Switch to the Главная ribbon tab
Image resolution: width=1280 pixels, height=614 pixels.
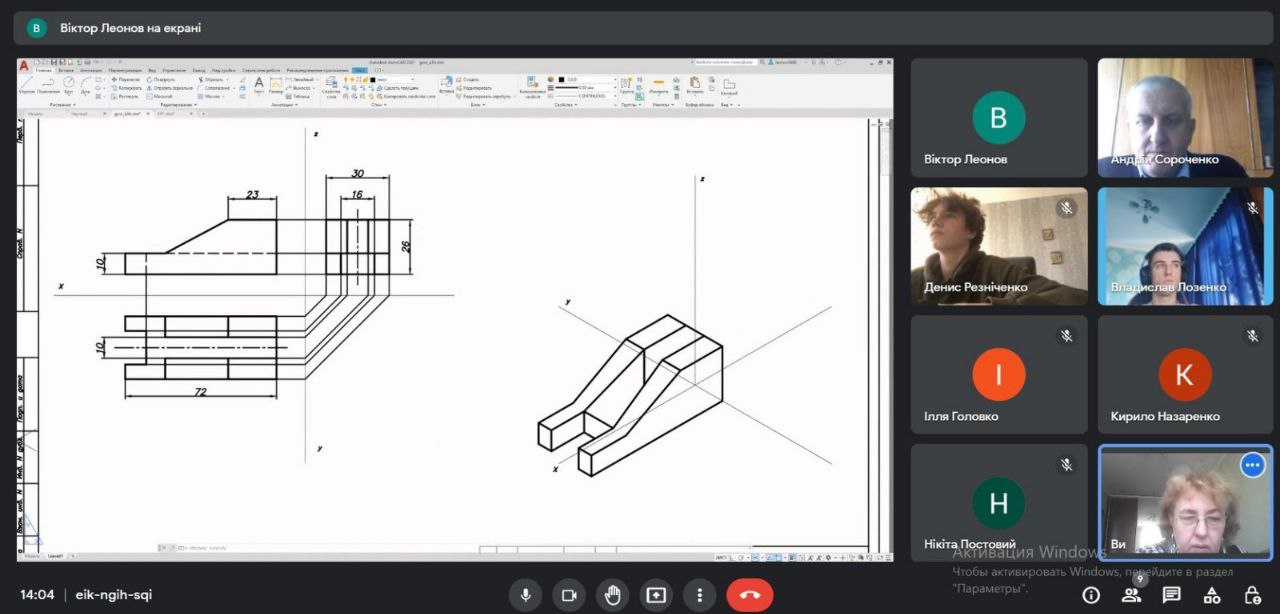click(x=43, y=70)
